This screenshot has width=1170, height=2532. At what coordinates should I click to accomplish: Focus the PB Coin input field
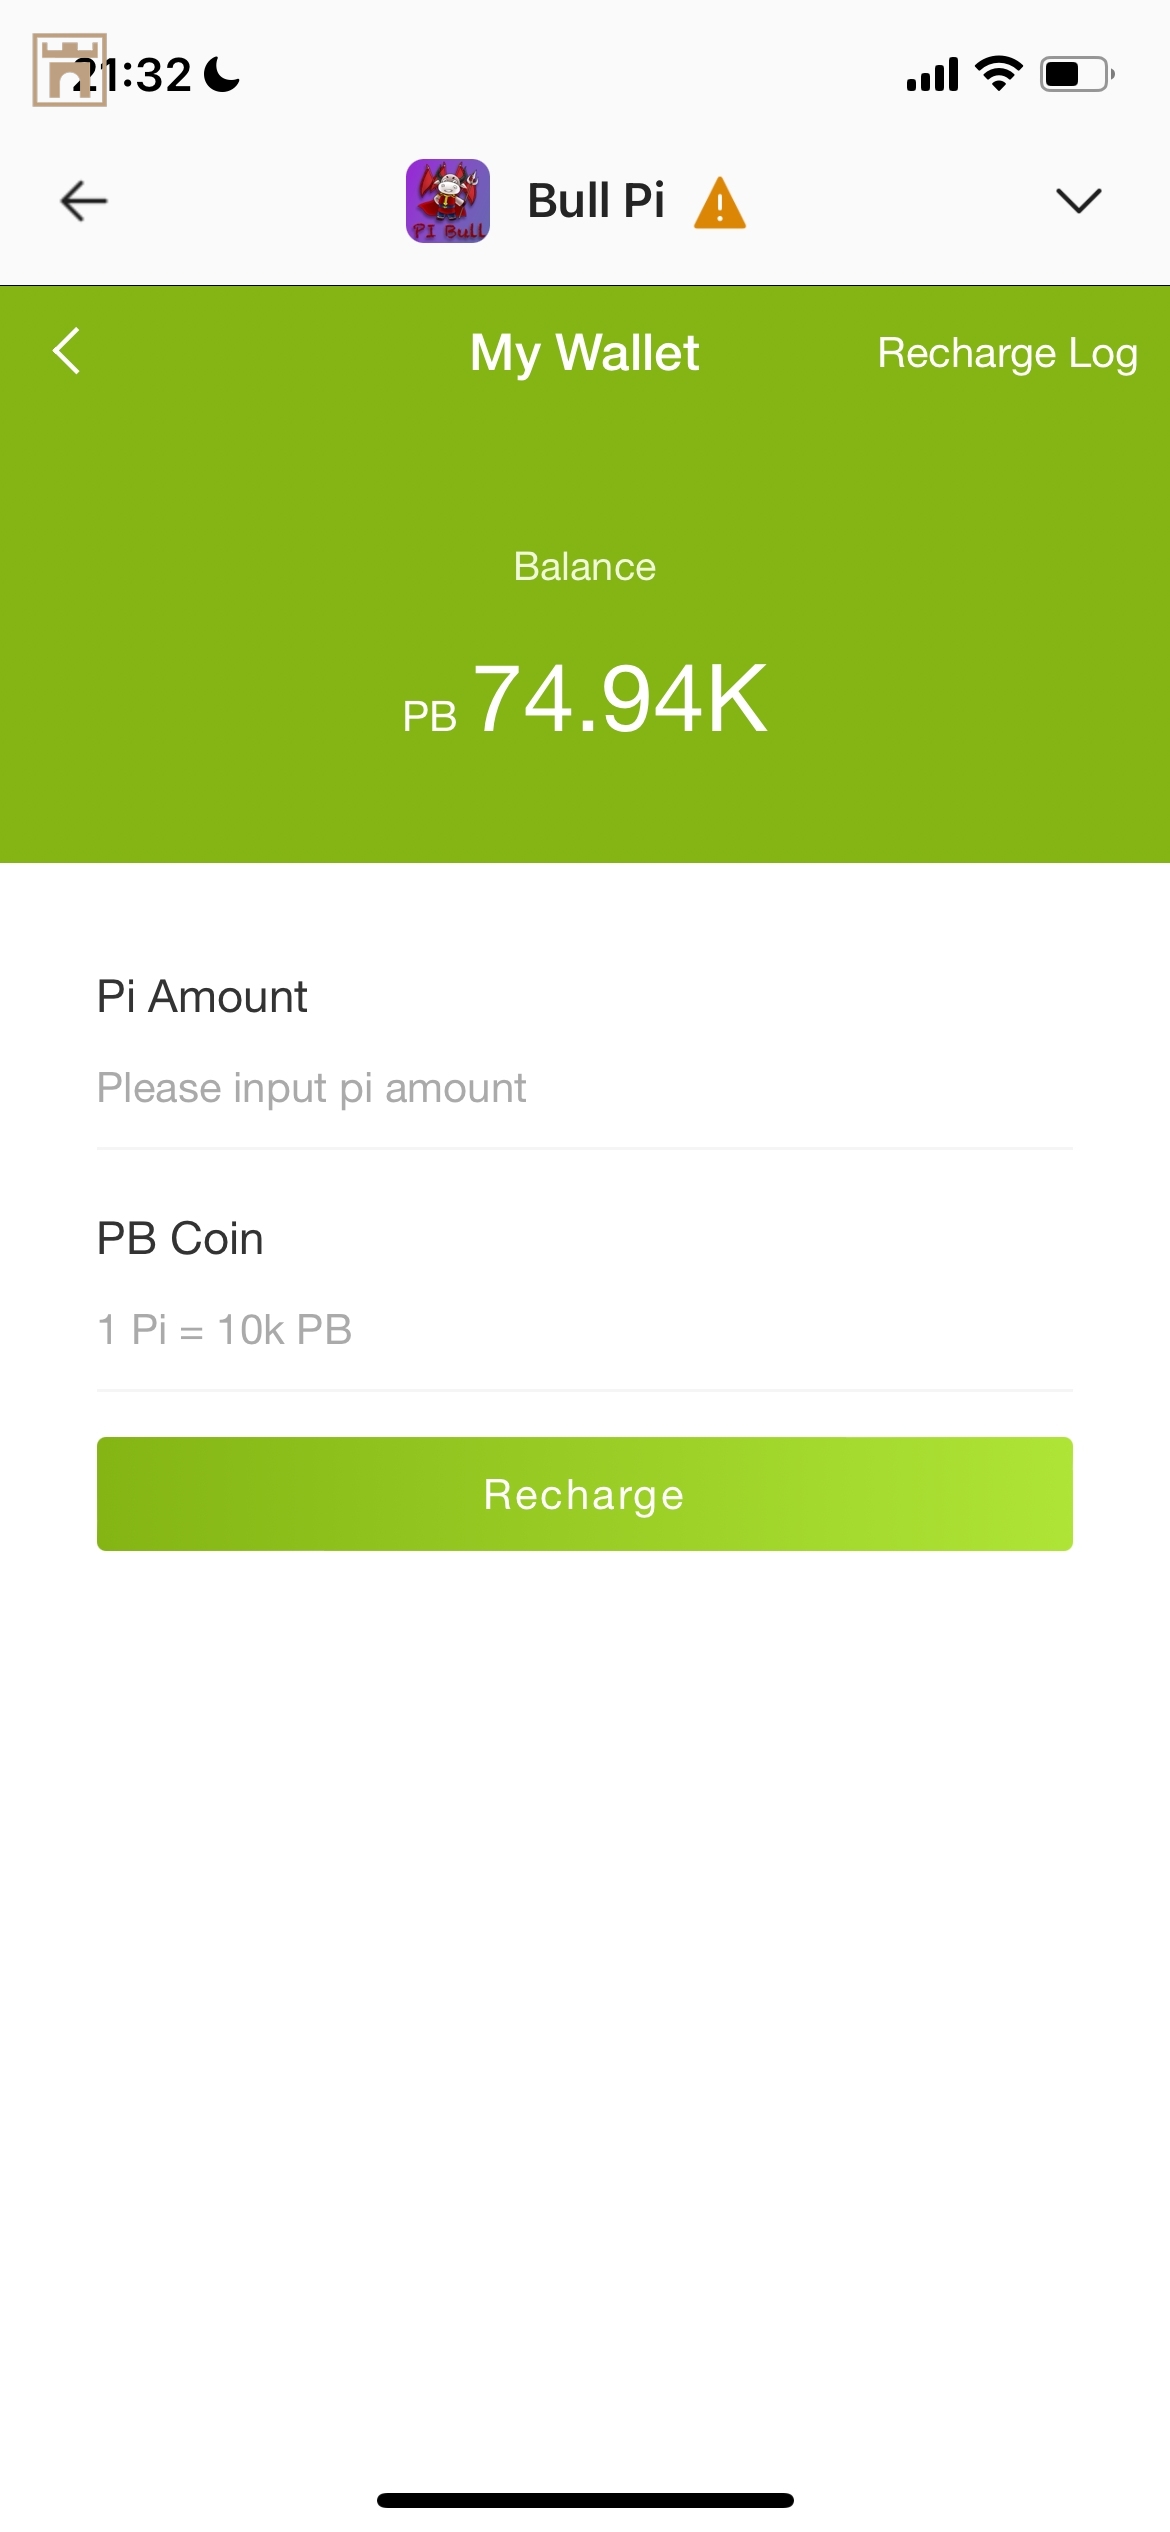coord(584,1330)
